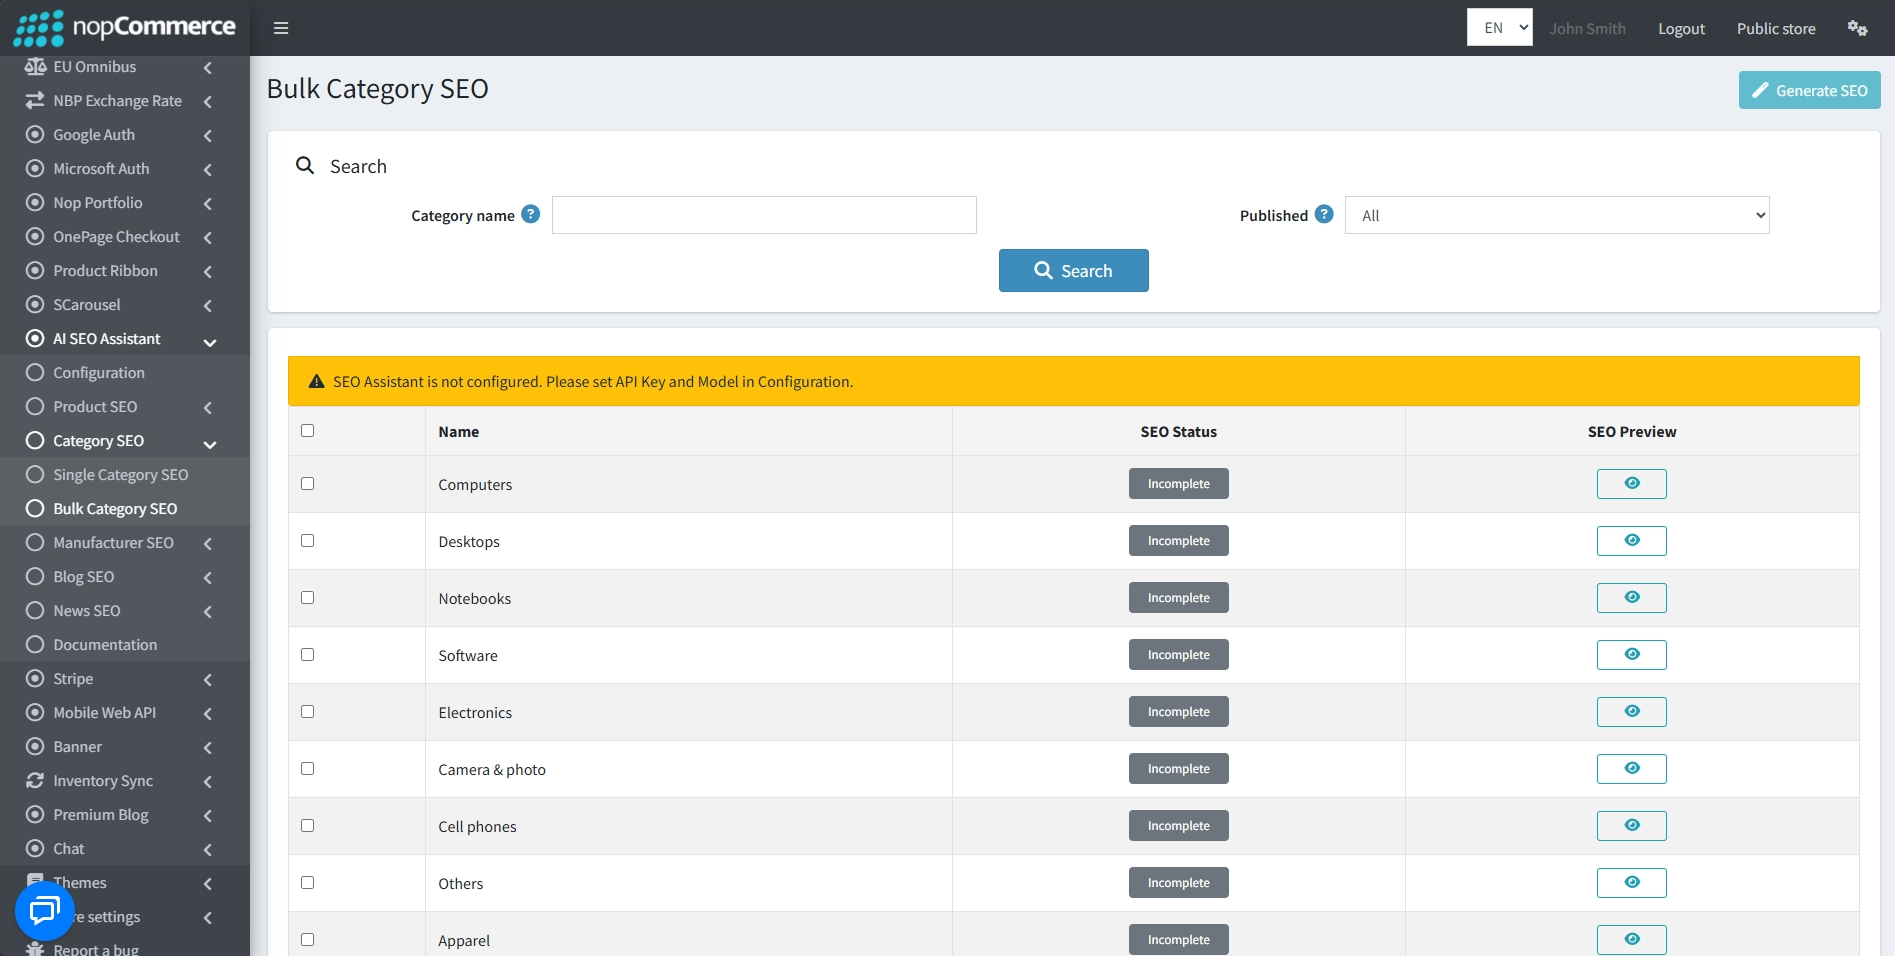Select the Electronics category checkbox
This screenshot has width=1895, height=956.
coord(307,711)
